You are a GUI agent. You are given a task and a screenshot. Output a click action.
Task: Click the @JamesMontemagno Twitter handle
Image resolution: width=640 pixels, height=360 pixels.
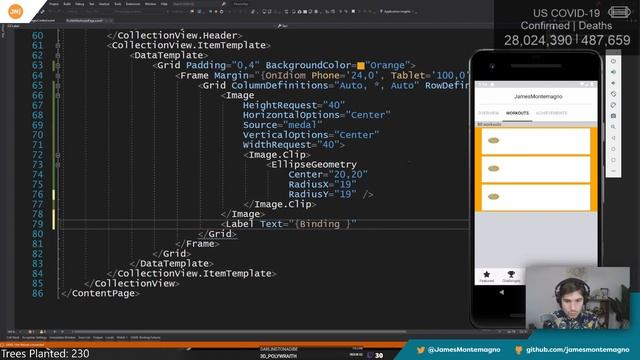point(464,350)
